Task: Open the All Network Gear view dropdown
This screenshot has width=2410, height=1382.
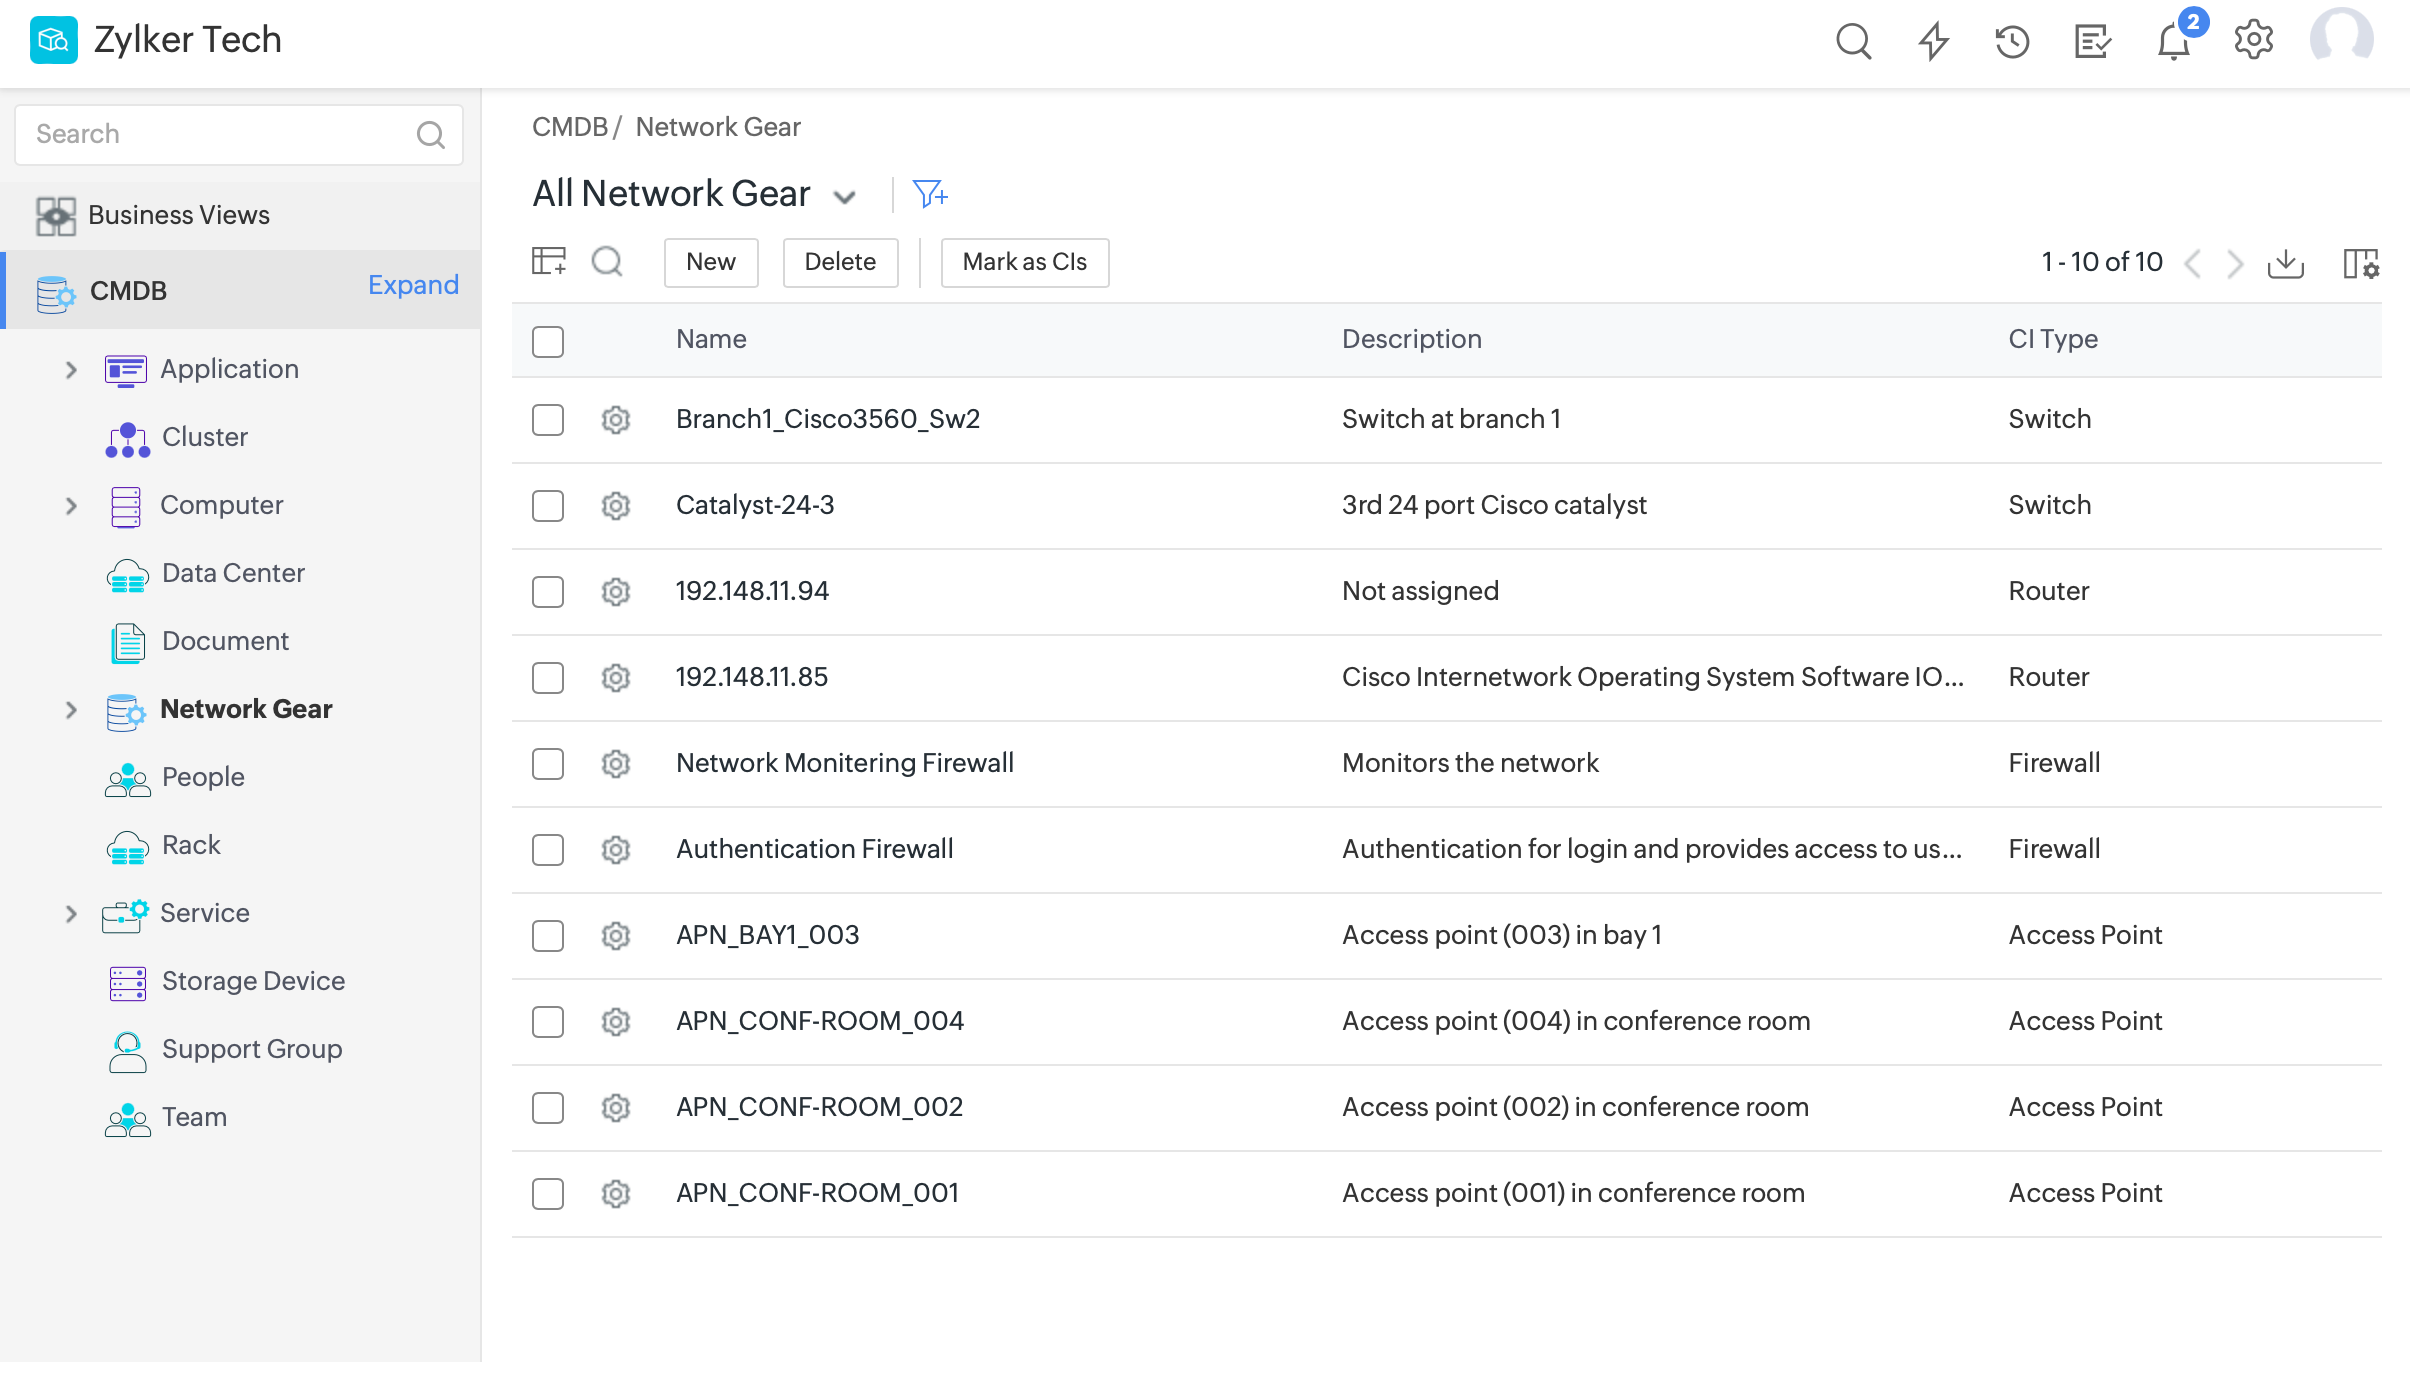Action: (x=845, y=197)
